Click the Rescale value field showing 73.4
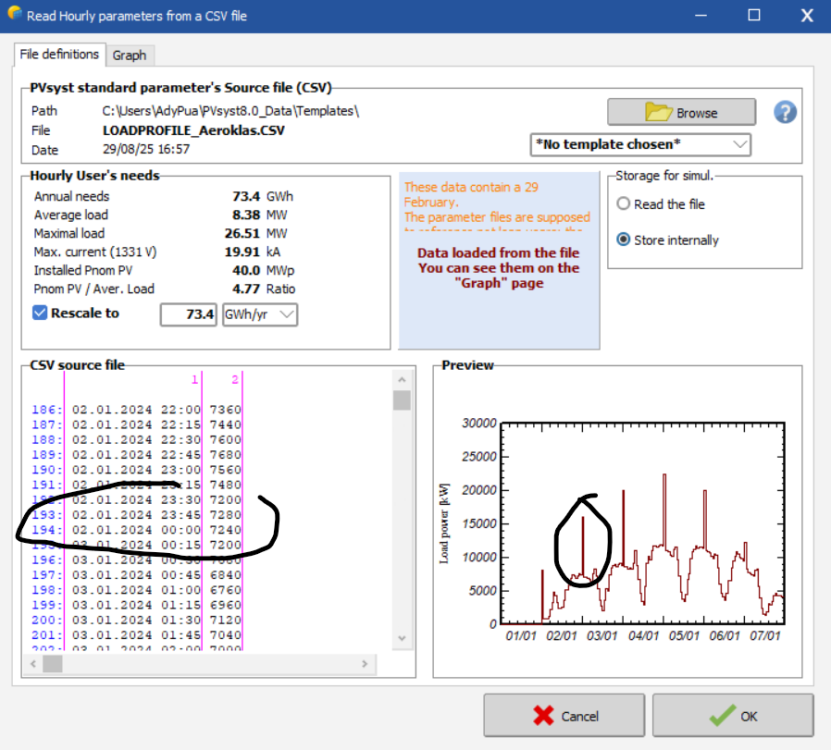Screen dimensions: 831x750 [x=189, y=315]
